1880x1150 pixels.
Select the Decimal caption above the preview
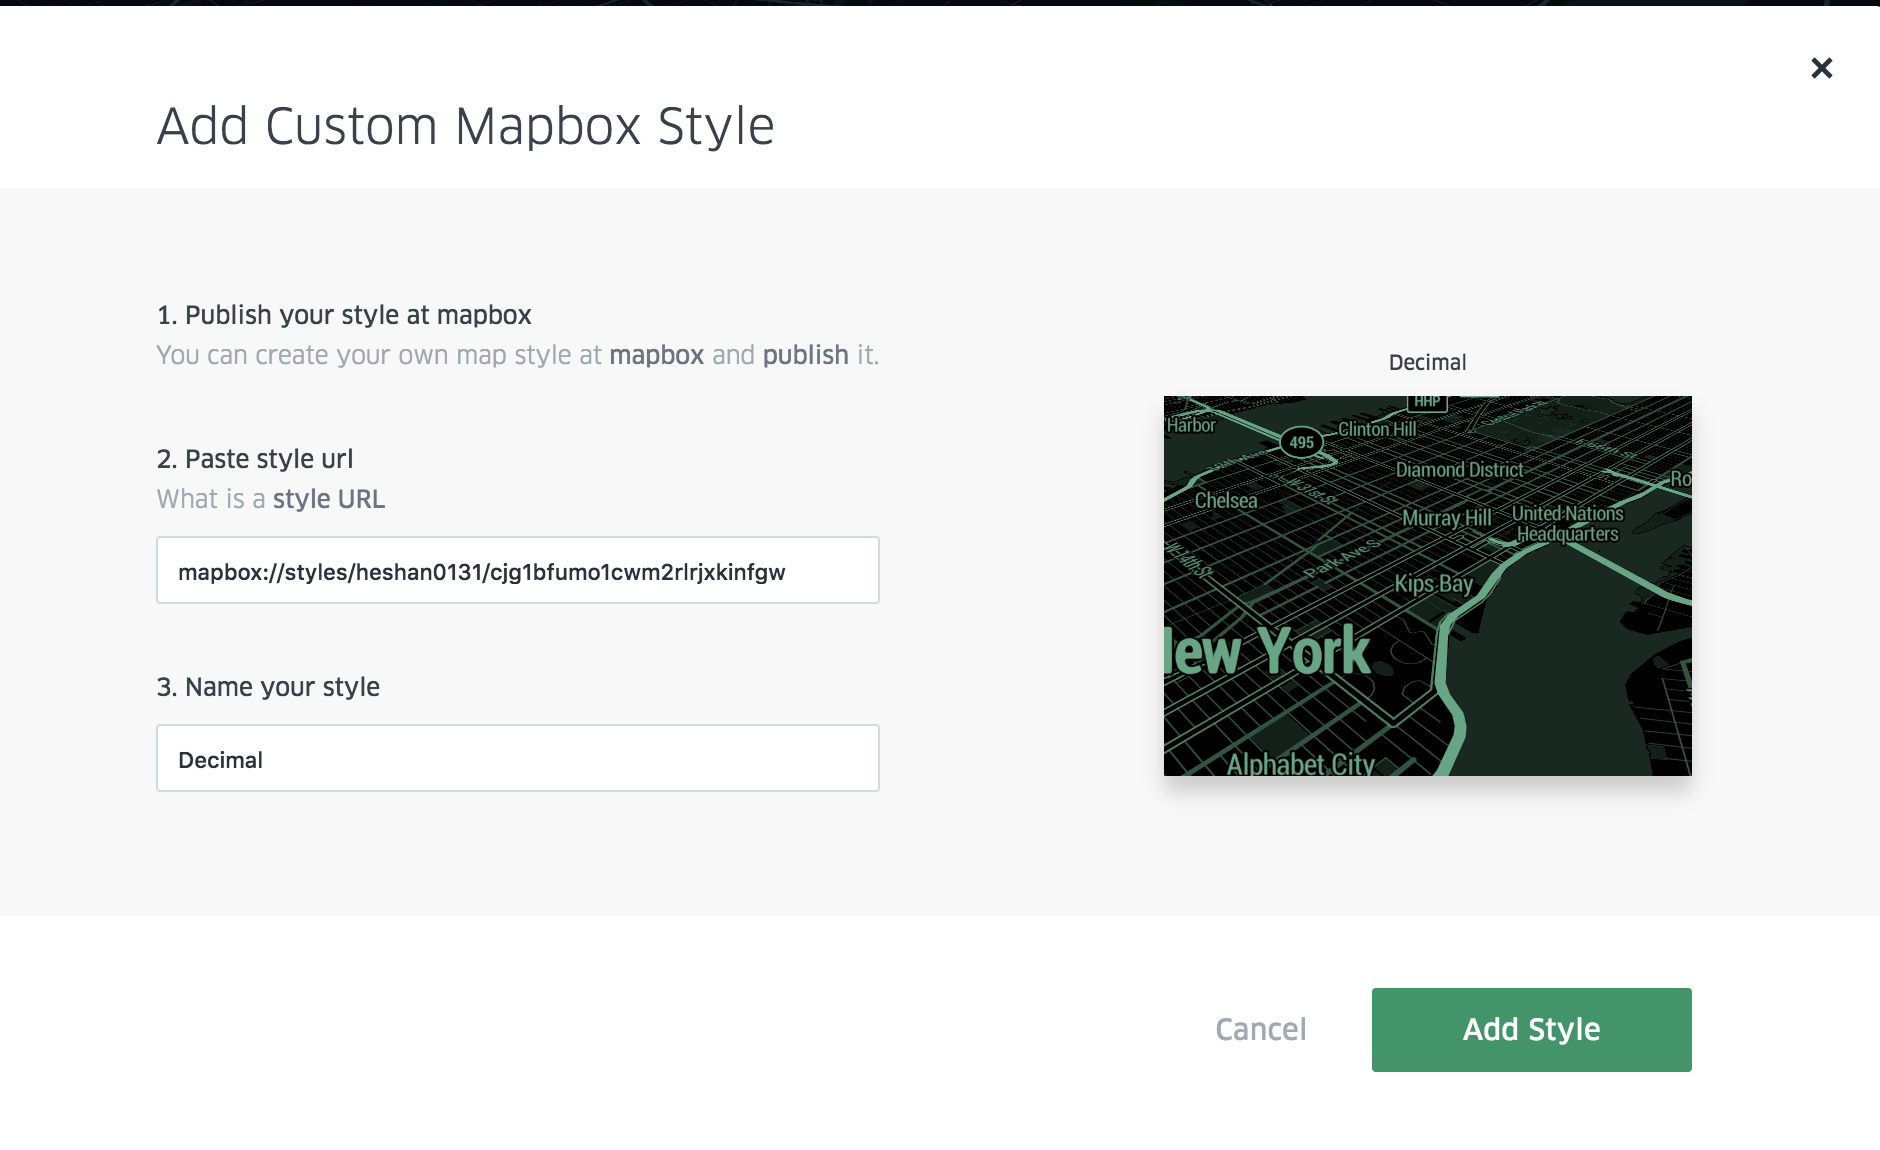pos(1427,362)
